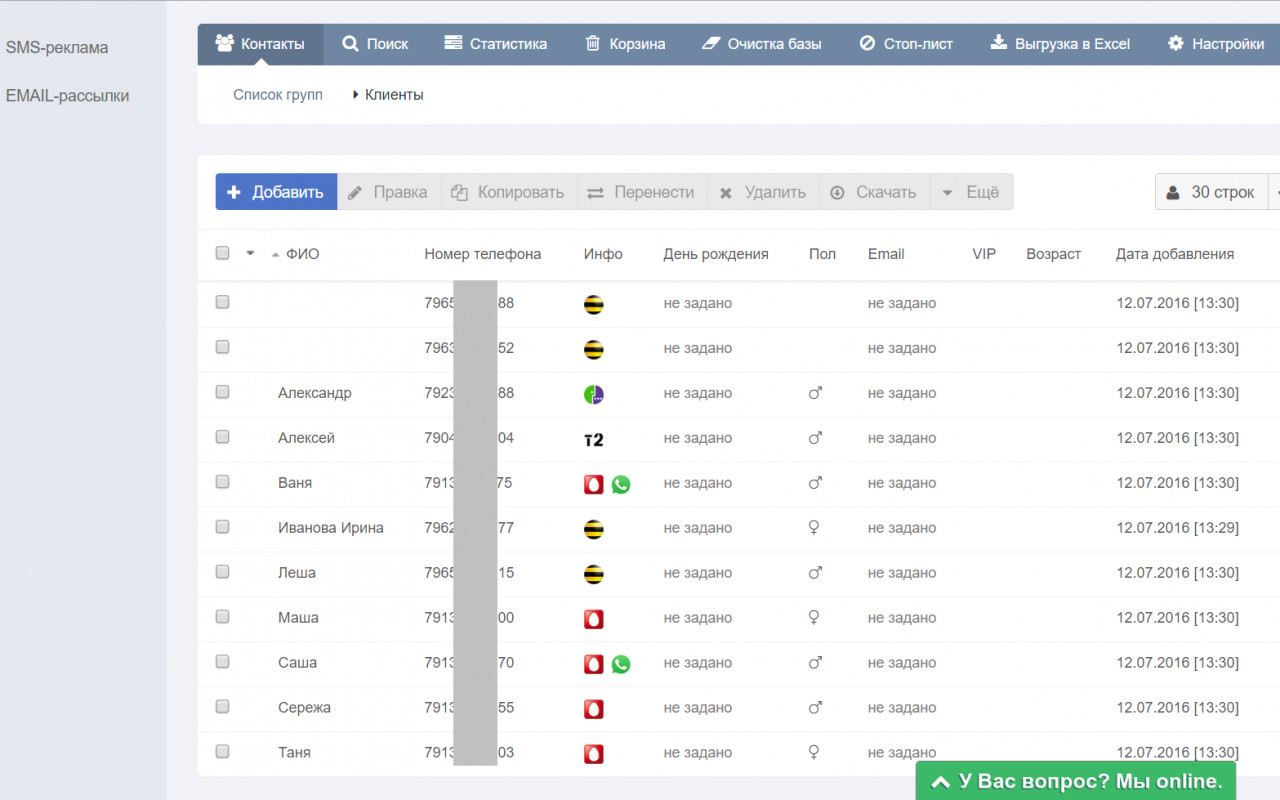Viewport: 1280px width, 800px height.
Task: Open Стоп-лист tab
Action: click(906, 44)
